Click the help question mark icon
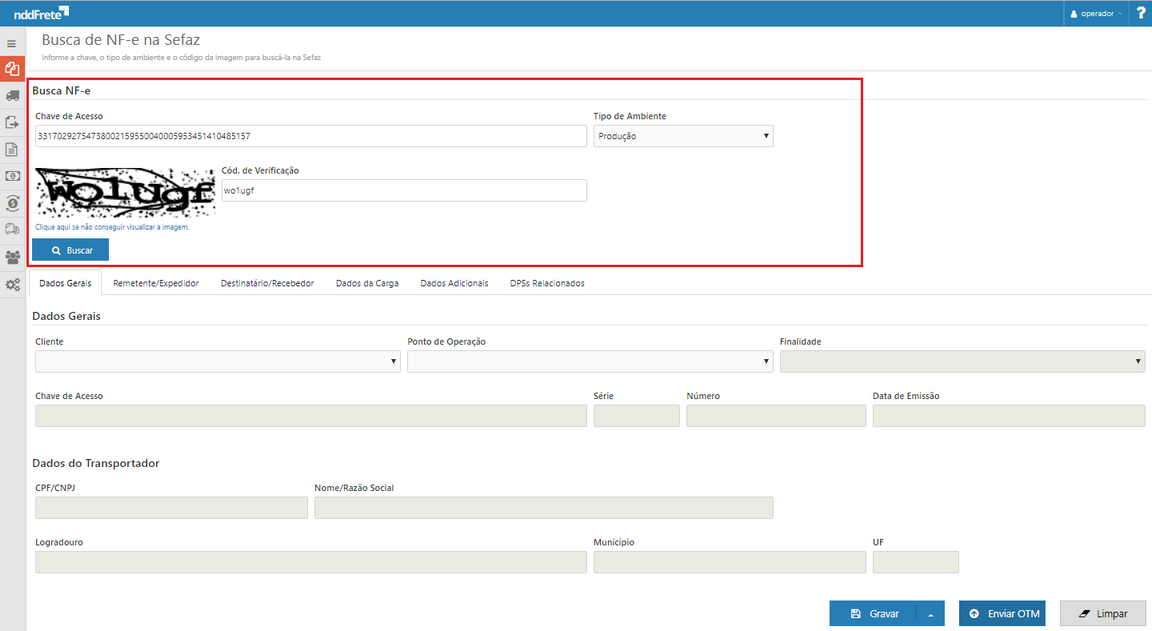Image resolution: width=1152 pixels, height=631 pixels. [x=1140, y=13]
